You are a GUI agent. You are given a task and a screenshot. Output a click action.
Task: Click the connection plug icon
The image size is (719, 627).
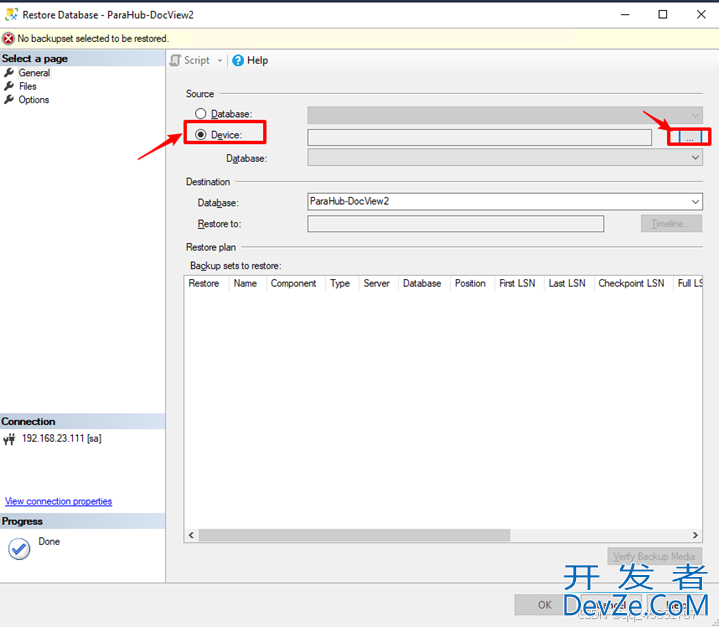click(x=9, y=439)
